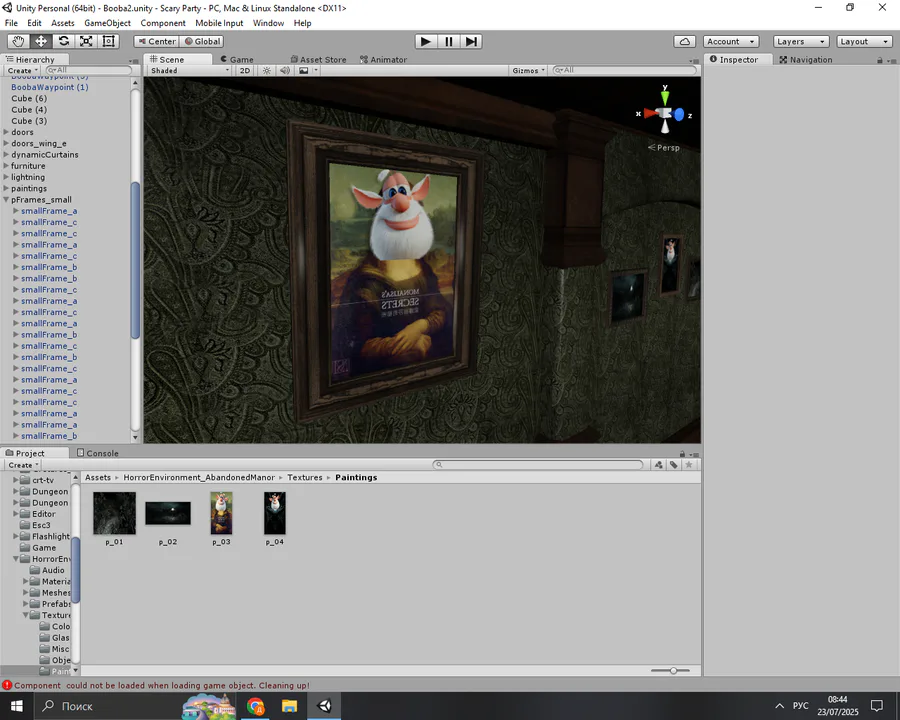Open the Account dropdown
The height and width of the screenshot is (720, 900).
(731, 41)
